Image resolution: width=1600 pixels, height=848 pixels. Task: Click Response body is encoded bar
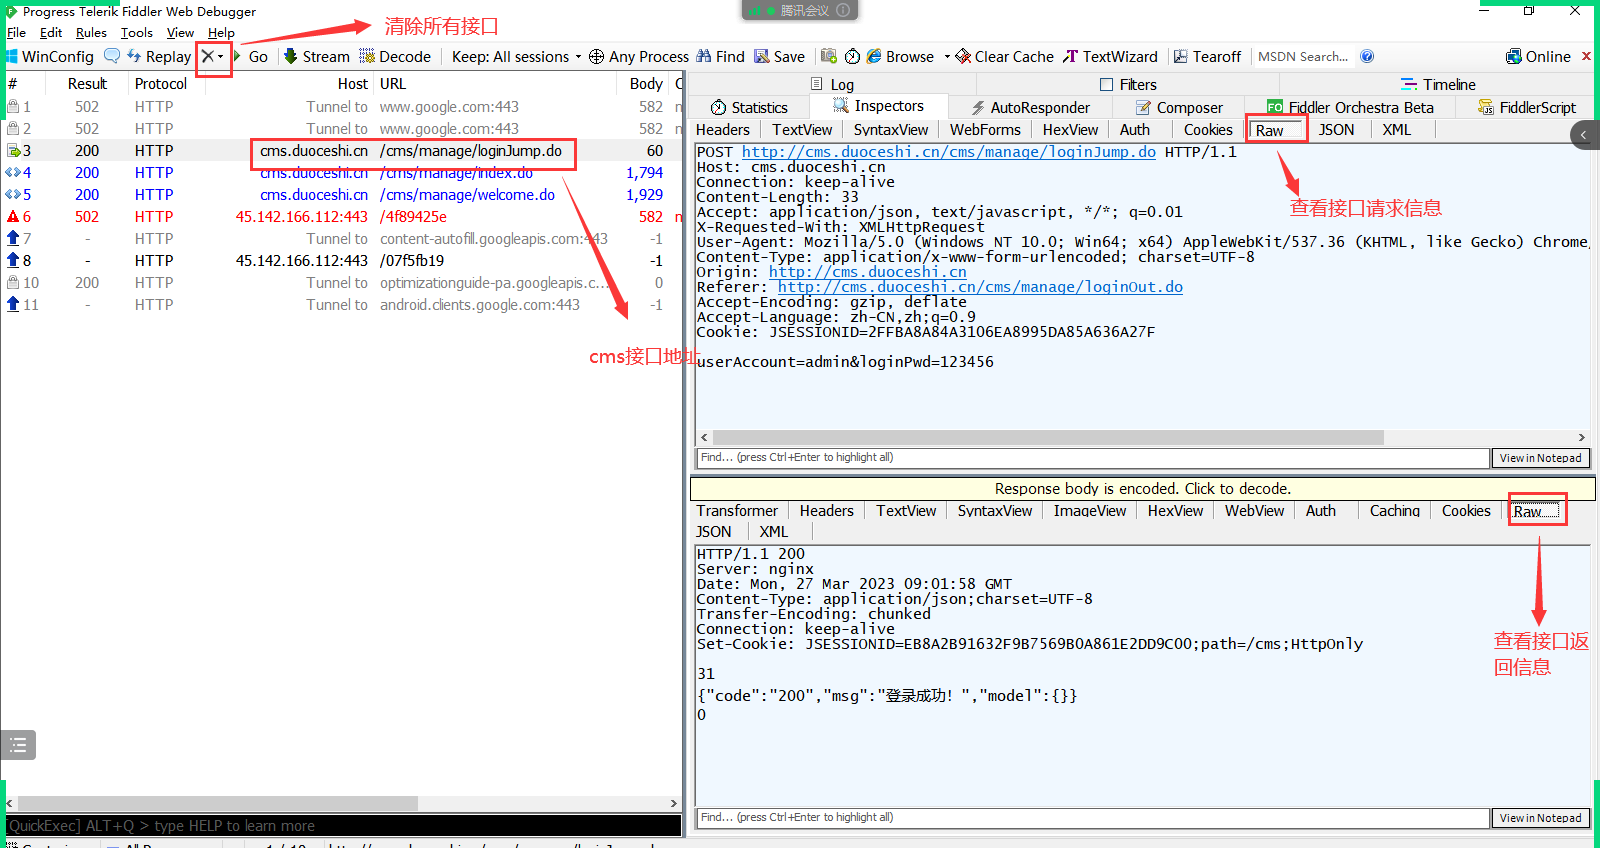1142,488
